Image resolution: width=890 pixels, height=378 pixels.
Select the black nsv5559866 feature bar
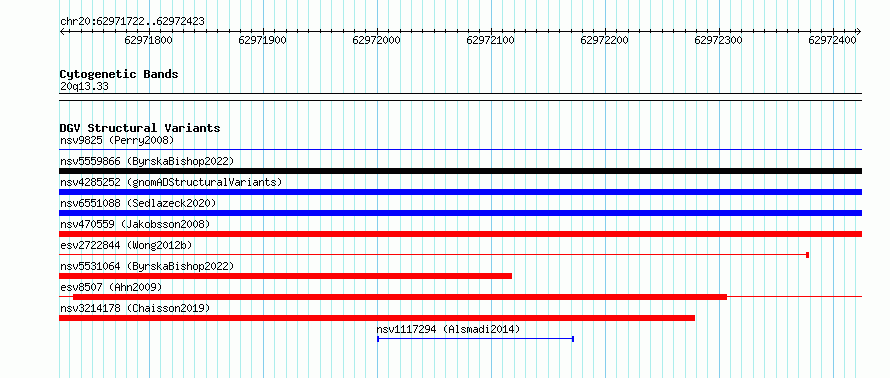click(460, 171)
